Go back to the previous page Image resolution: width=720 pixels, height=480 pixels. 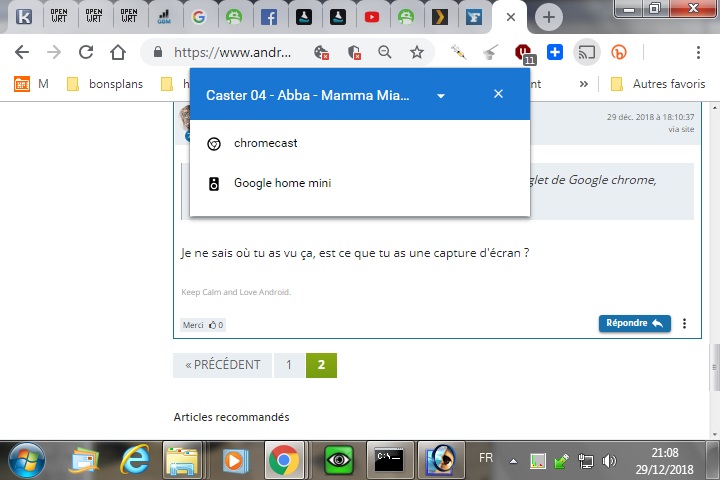(x=22, y=52)
